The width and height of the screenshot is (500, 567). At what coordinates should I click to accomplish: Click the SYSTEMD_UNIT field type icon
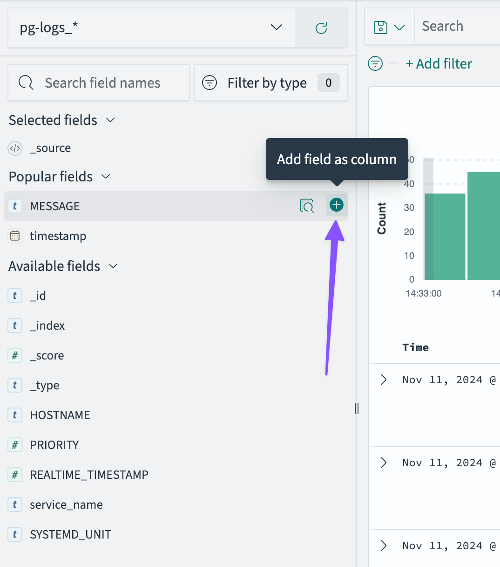pyautogui.click(x=15, y=534)
